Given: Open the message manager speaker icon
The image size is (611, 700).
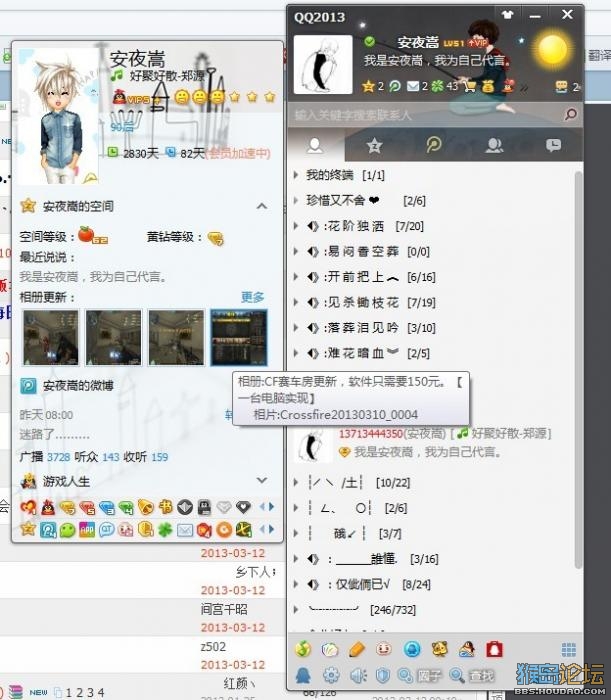Looking at the screenshot, I should pyautogui.click(x=358, y=675).
